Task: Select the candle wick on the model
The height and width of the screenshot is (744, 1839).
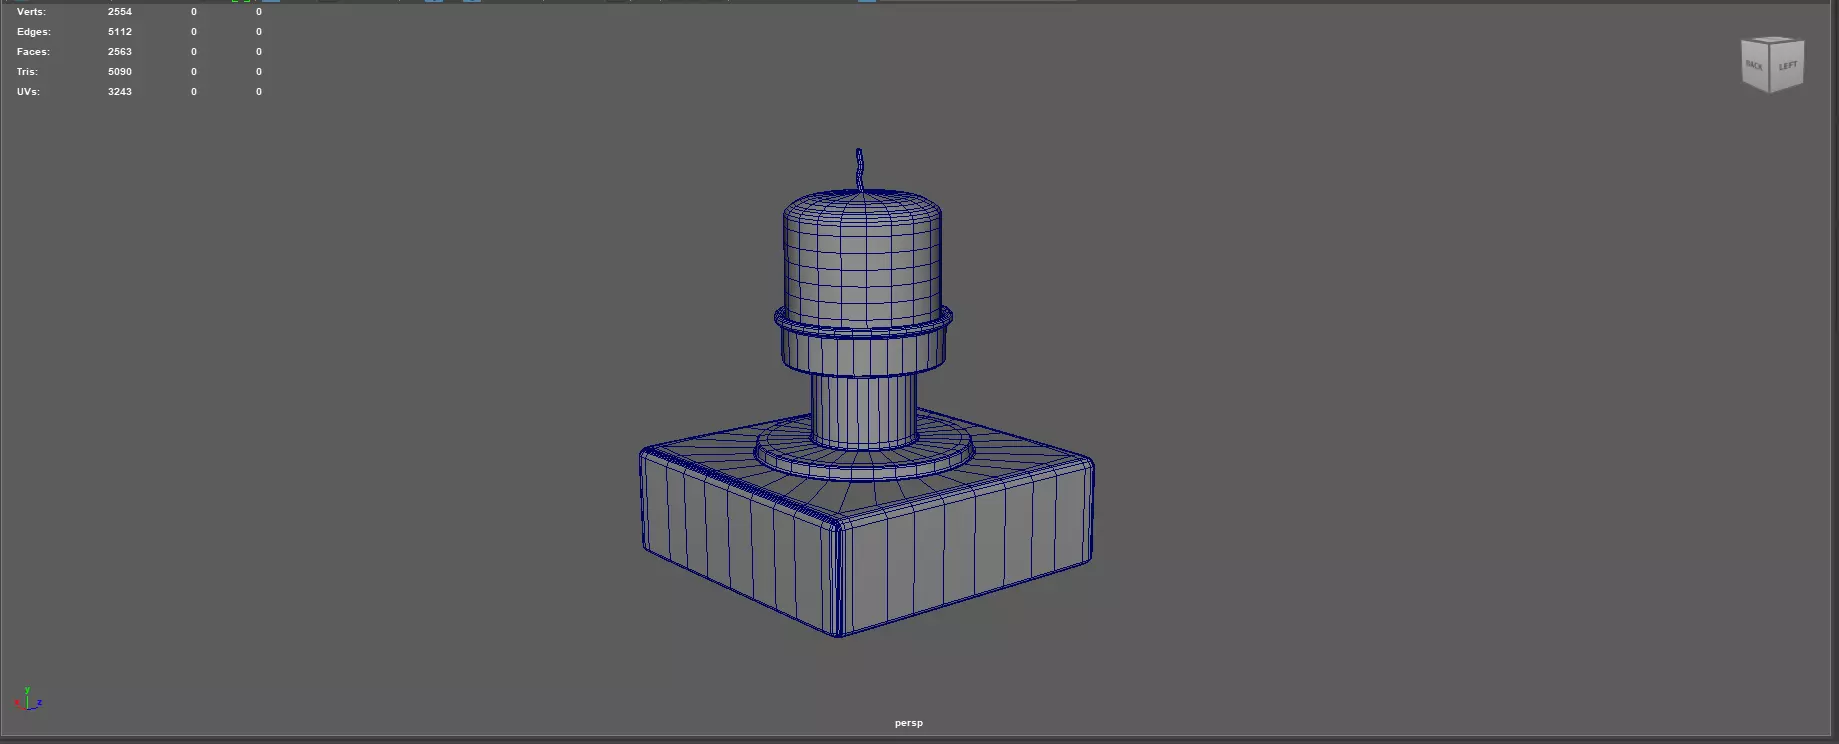Action: tap(859, 170)
